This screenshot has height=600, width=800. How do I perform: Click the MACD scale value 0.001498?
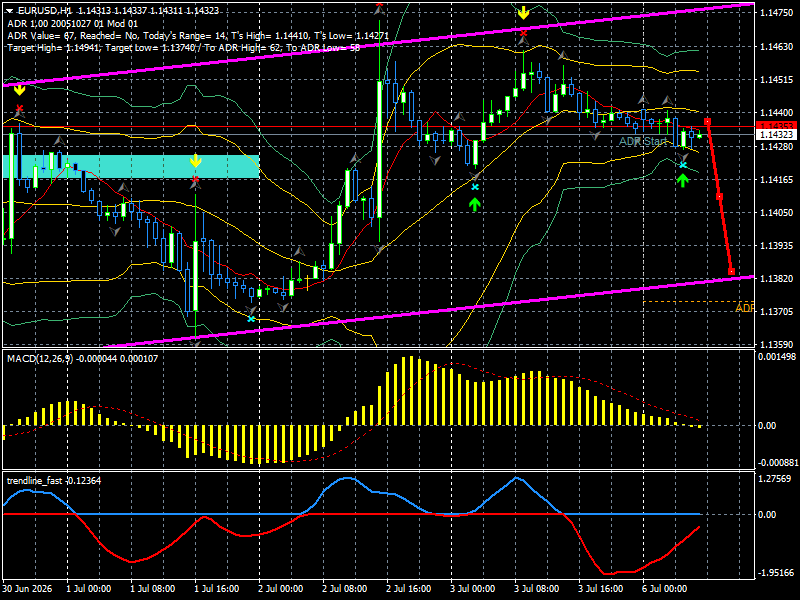tap(777, 357)
